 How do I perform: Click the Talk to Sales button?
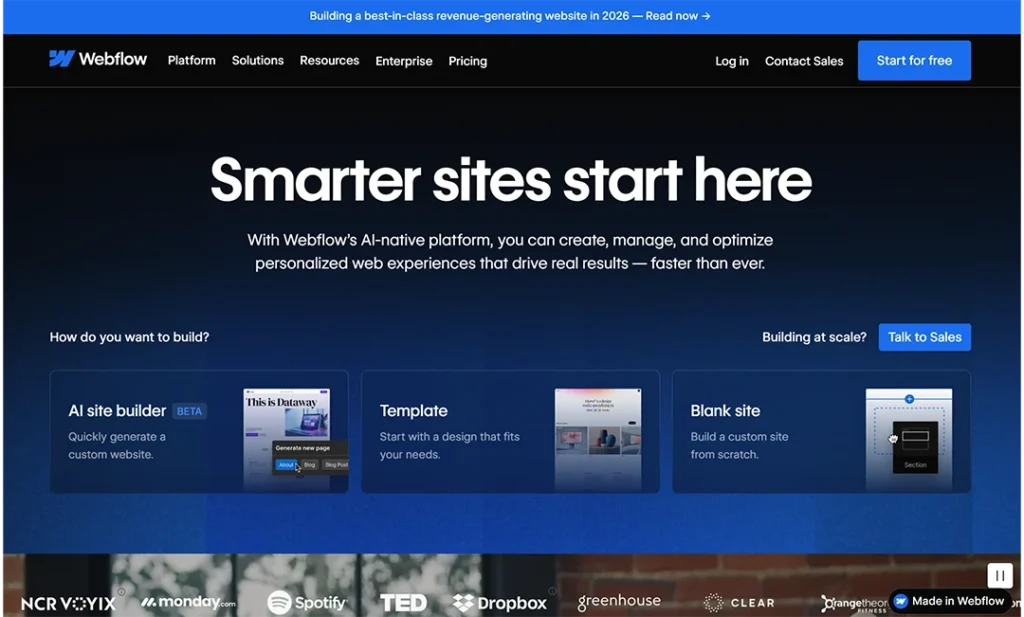[924, 337]
